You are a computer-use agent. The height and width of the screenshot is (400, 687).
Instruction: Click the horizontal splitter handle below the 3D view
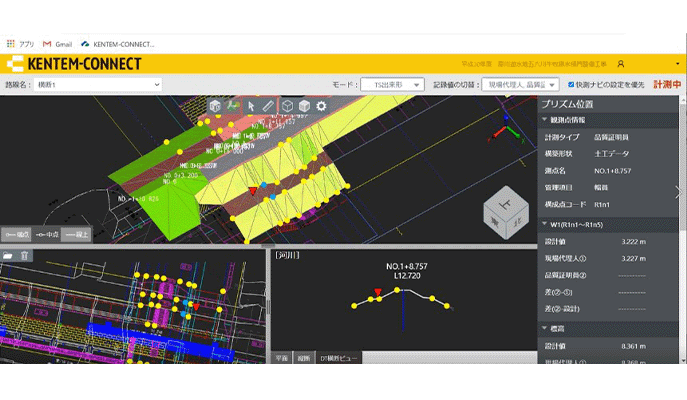(x=268, y=246)
